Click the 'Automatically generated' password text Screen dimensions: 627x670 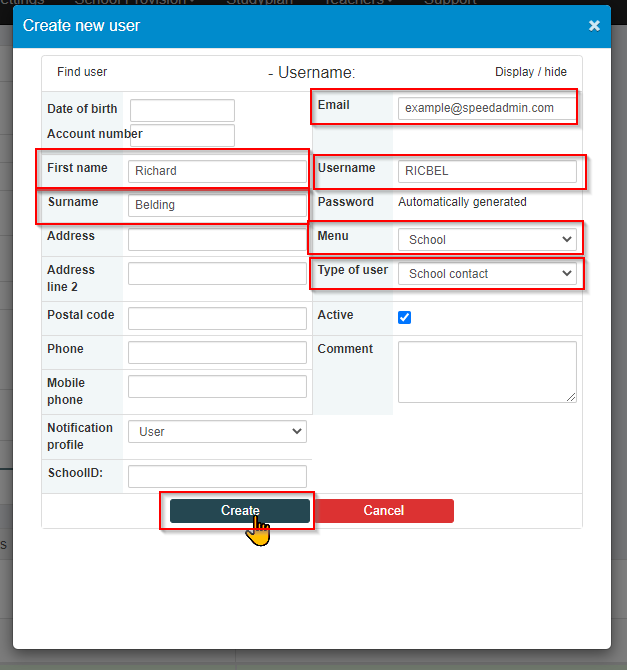pyautogui.click(x=462, y=202)
